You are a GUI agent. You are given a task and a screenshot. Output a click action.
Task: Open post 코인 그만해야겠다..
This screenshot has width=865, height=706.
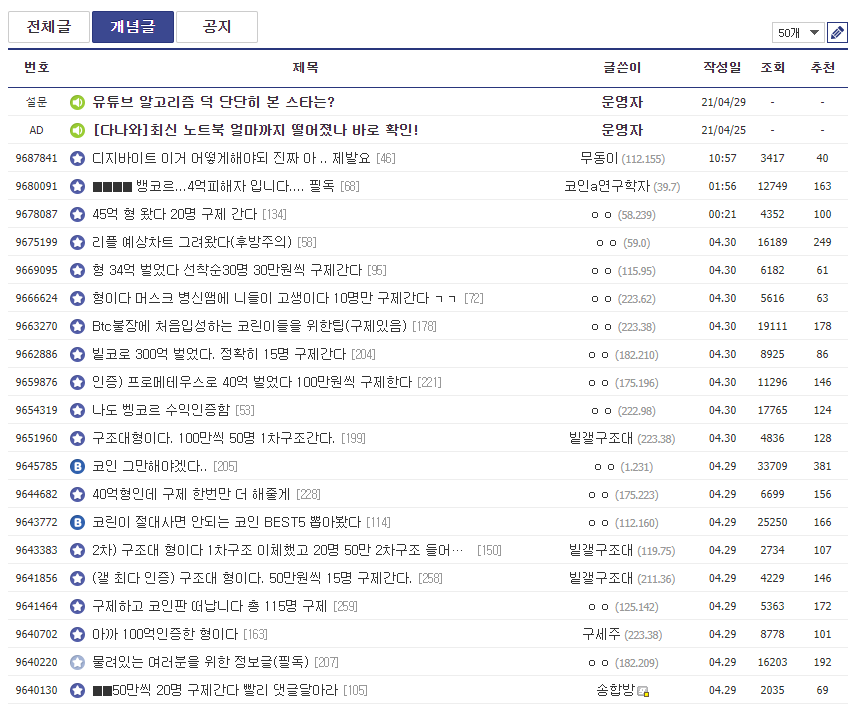(x=149, y=467)
